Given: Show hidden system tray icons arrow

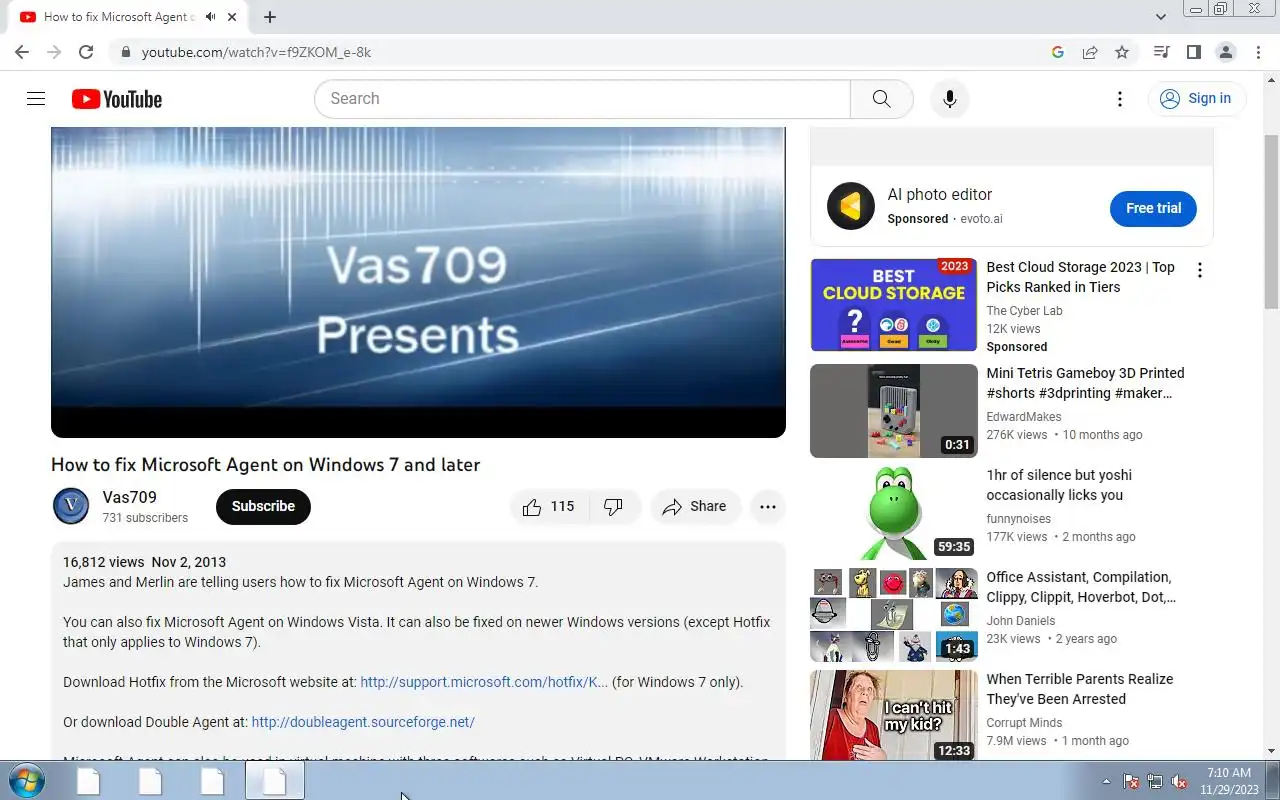Looking at the screenshot, I should [x=1106, y=781].
